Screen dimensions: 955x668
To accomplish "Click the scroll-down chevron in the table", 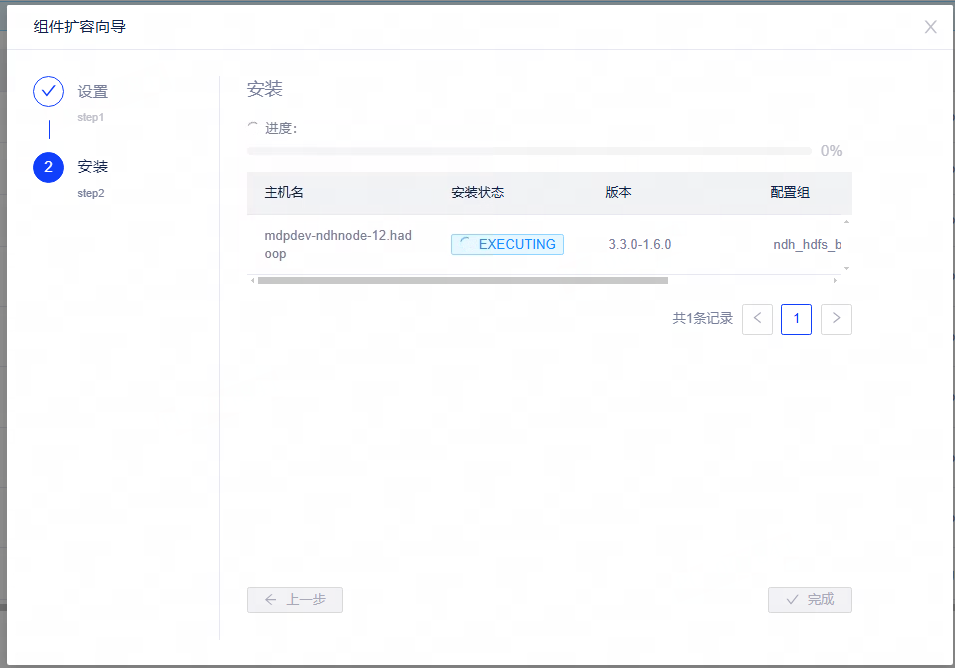I will (x=845, y=268).
